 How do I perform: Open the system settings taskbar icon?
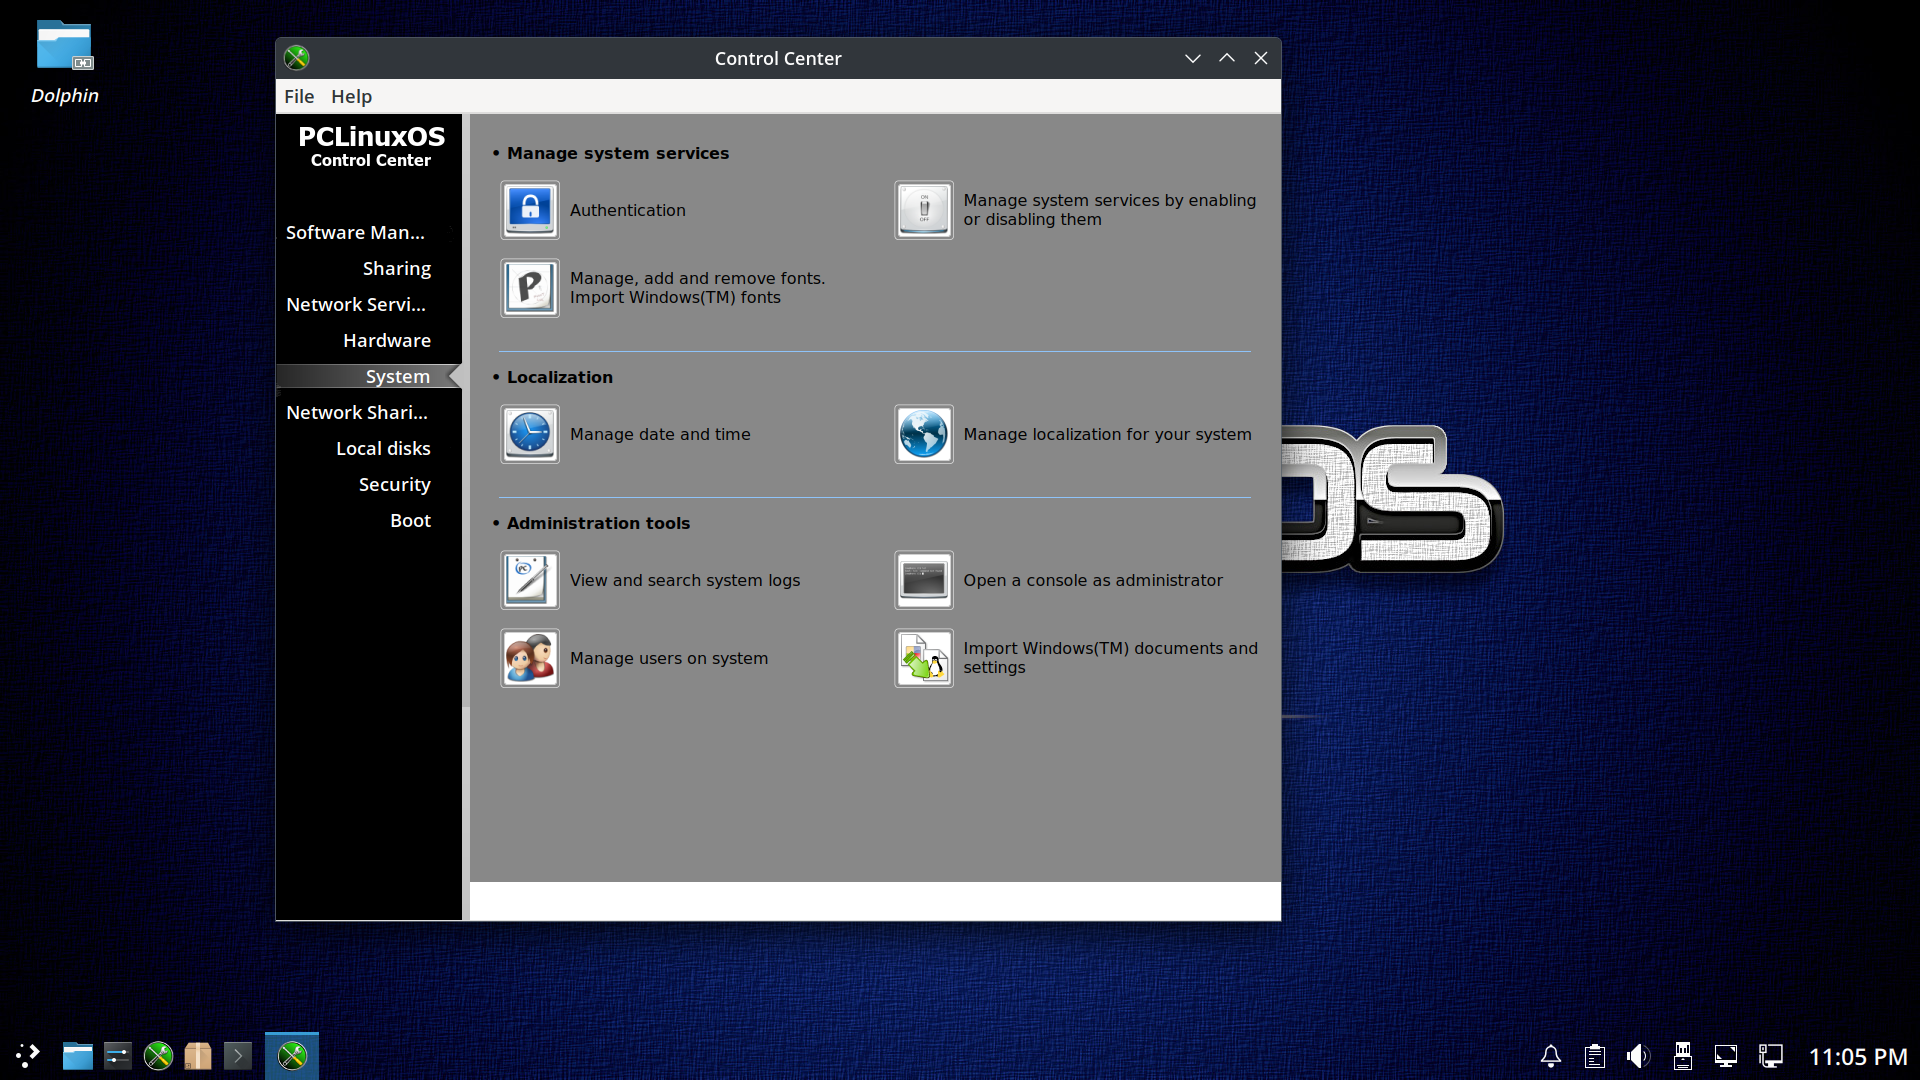click(x=117, y=1055)
